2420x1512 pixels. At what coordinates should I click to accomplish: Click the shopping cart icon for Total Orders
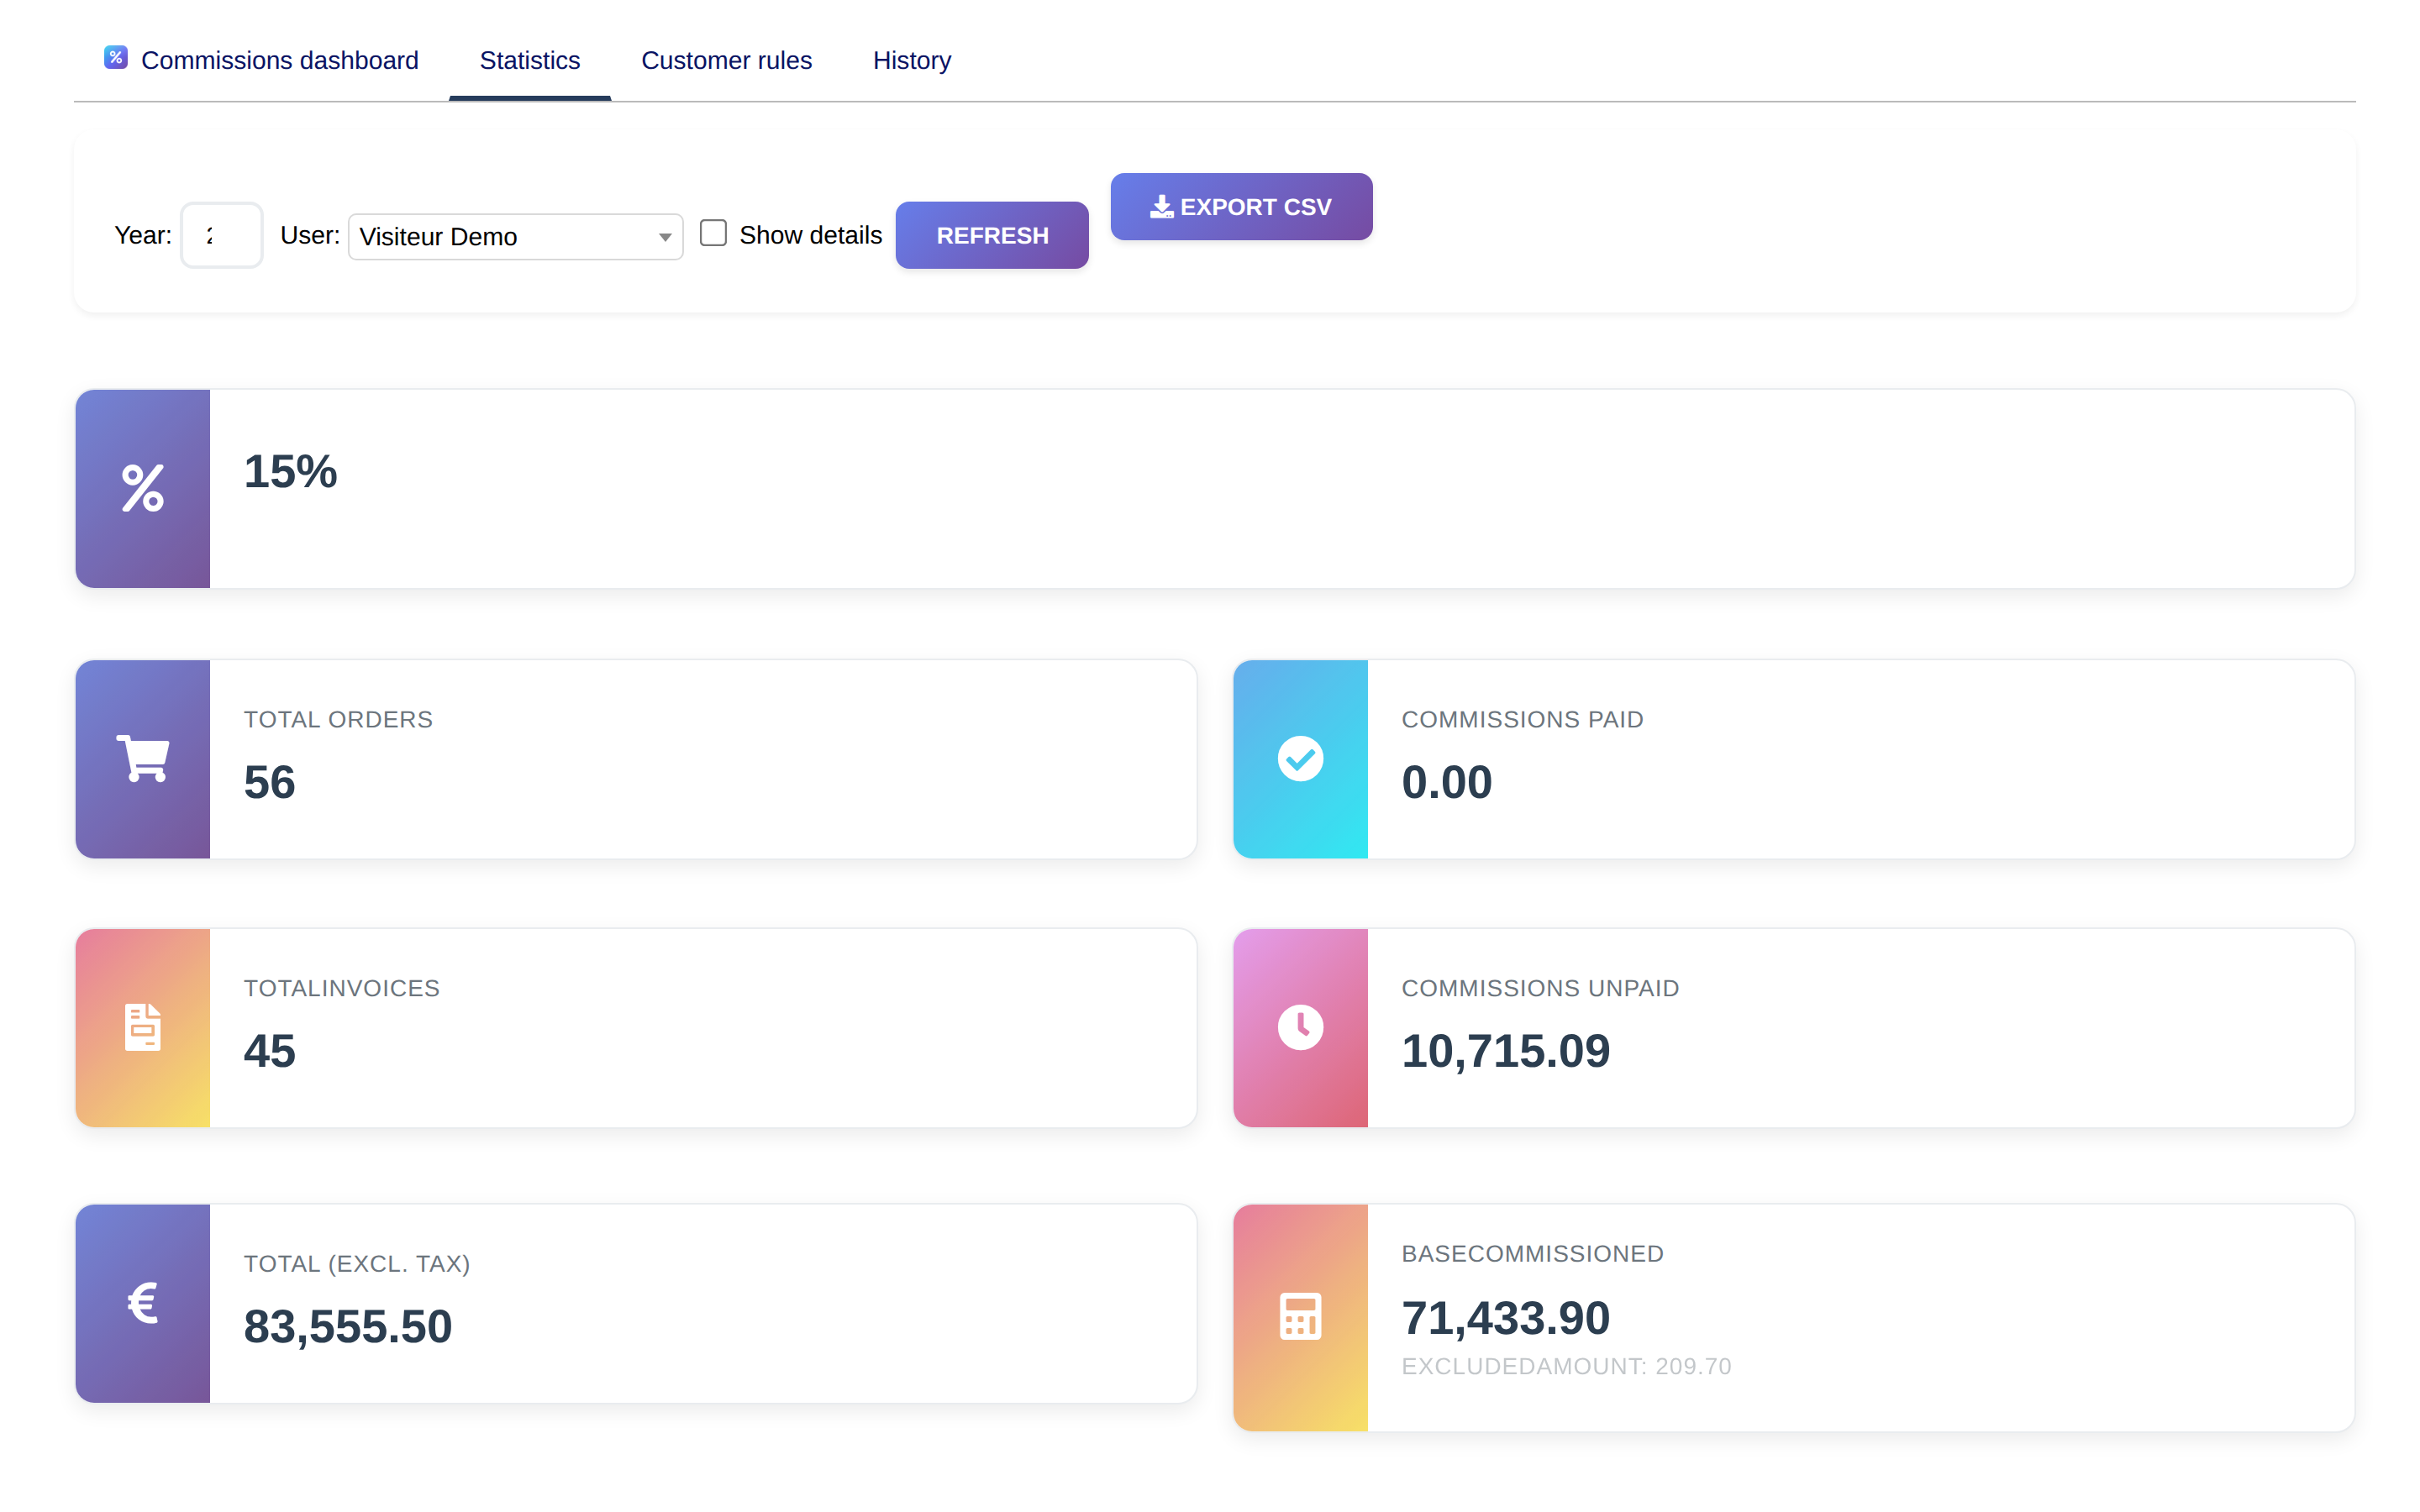143,758
